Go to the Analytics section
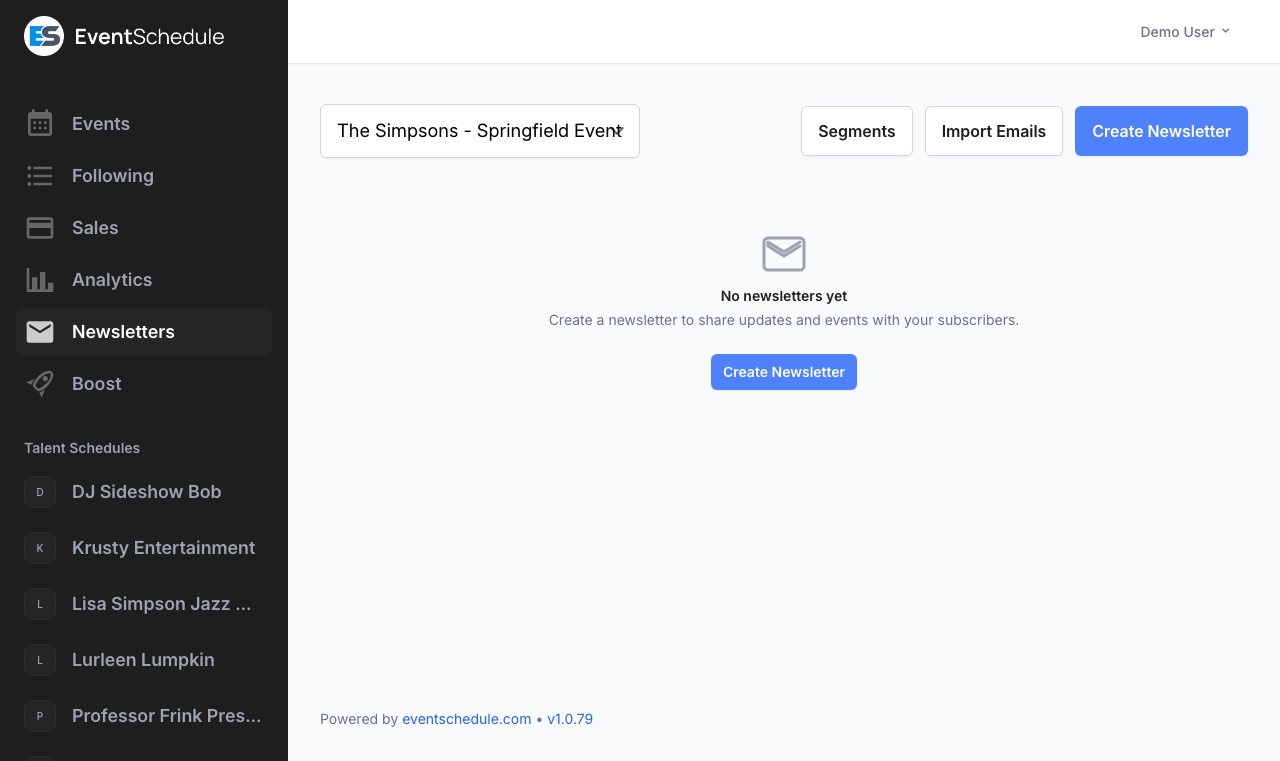The height and width of the screenshot is (761, 1280). point(112,280)
